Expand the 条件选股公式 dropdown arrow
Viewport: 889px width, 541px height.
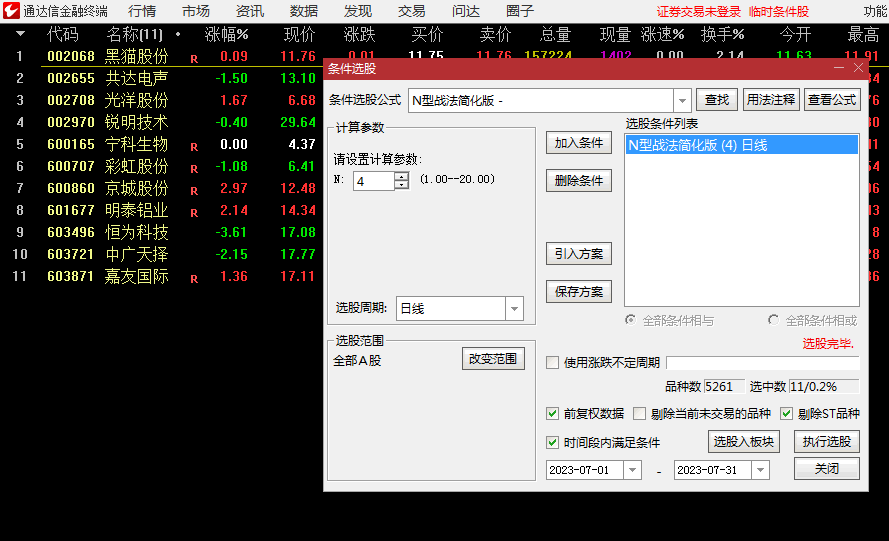click(682, 100)
